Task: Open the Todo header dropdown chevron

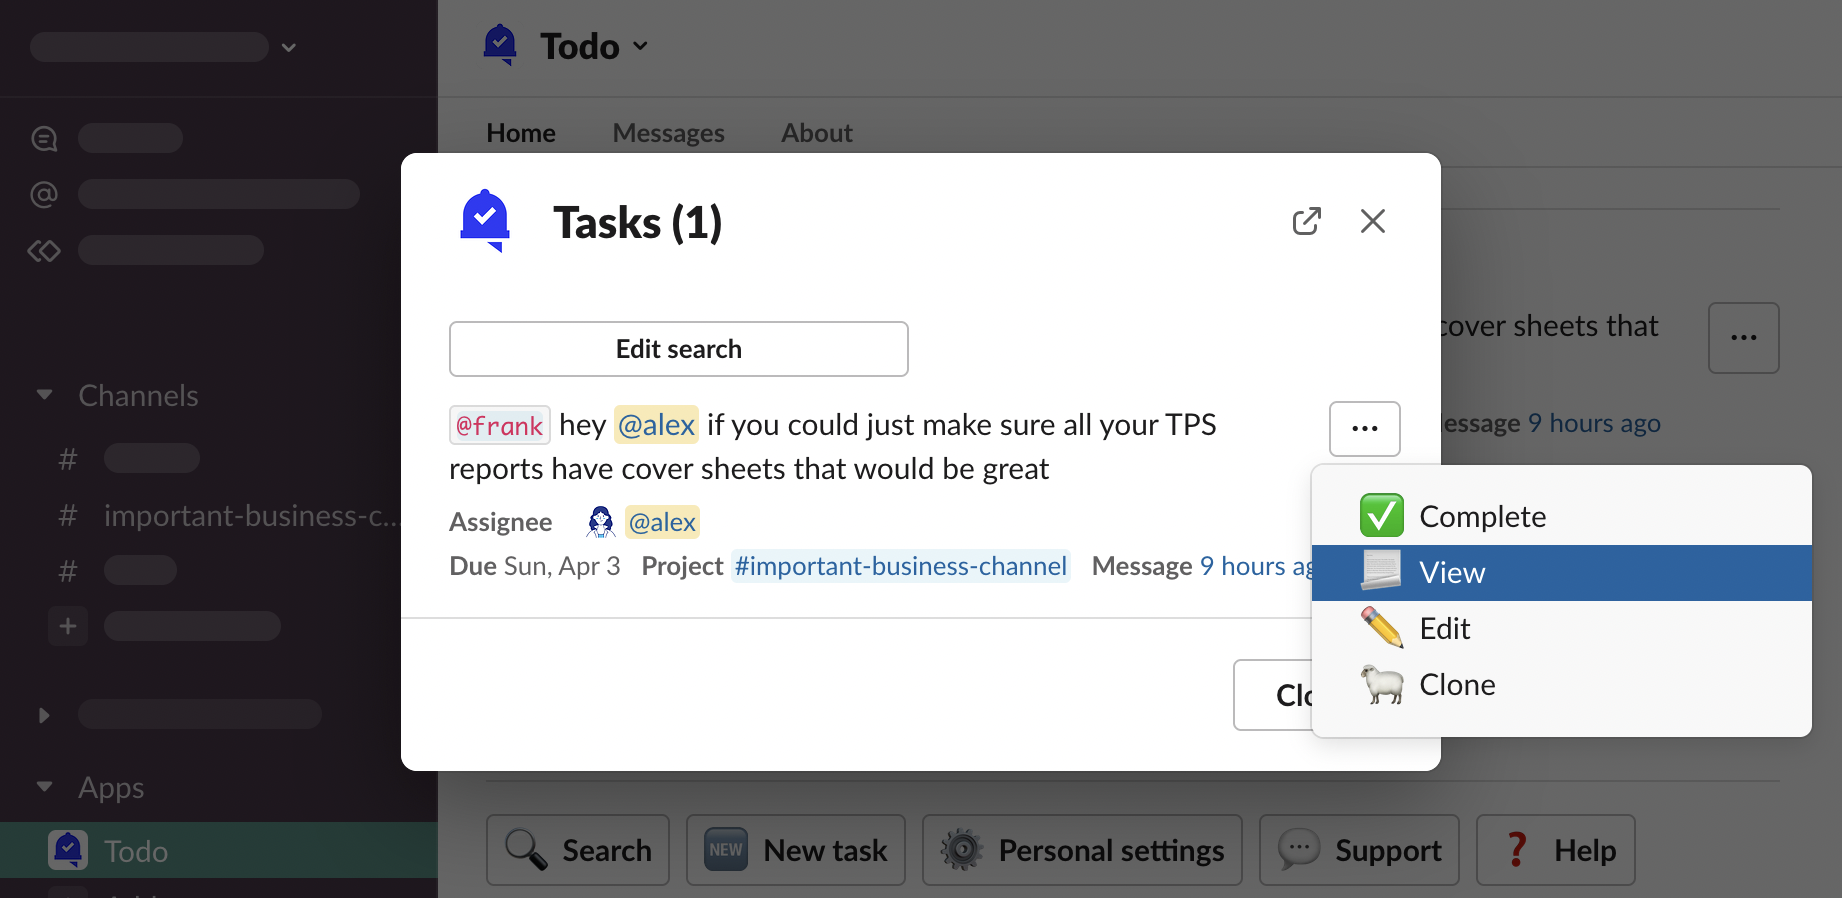Action: click(641, 46)
